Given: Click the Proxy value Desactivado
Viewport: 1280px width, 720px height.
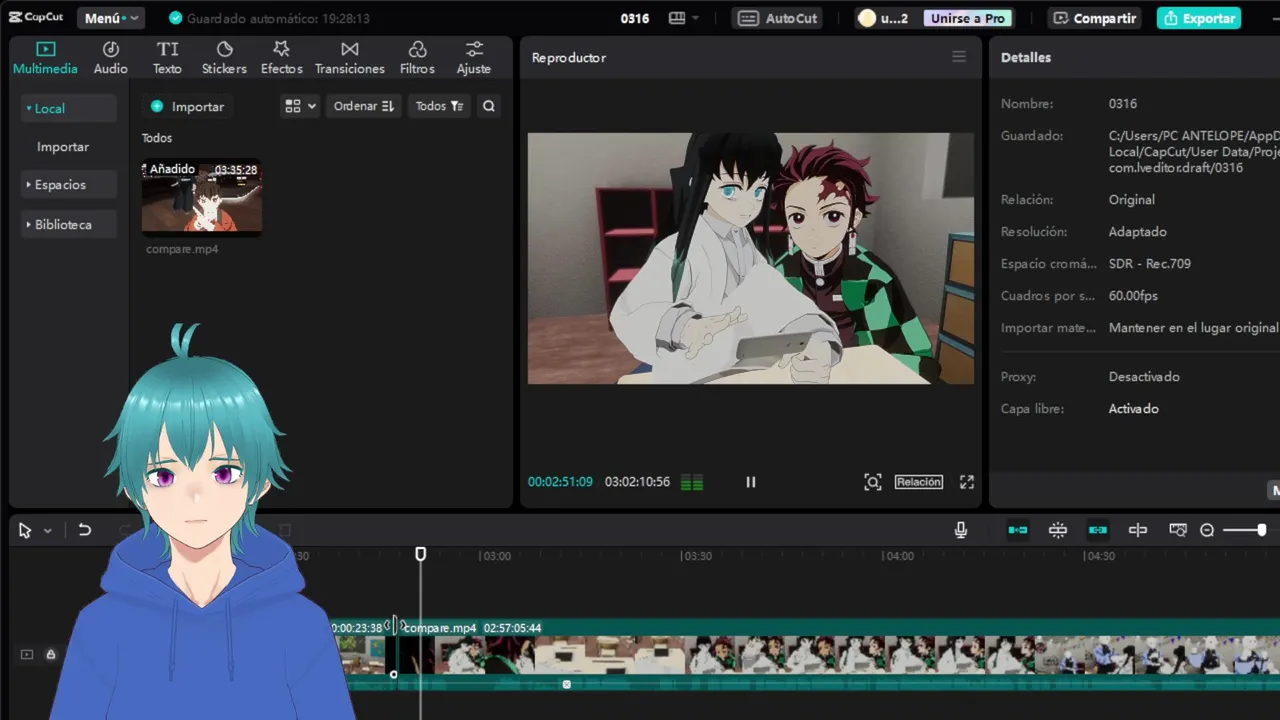Looking at the screenshot, I should click(1144, 377).
